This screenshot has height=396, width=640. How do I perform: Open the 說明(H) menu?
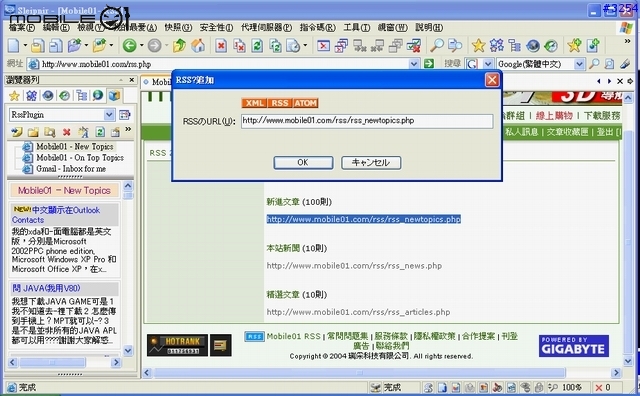[x=429, y=27]
